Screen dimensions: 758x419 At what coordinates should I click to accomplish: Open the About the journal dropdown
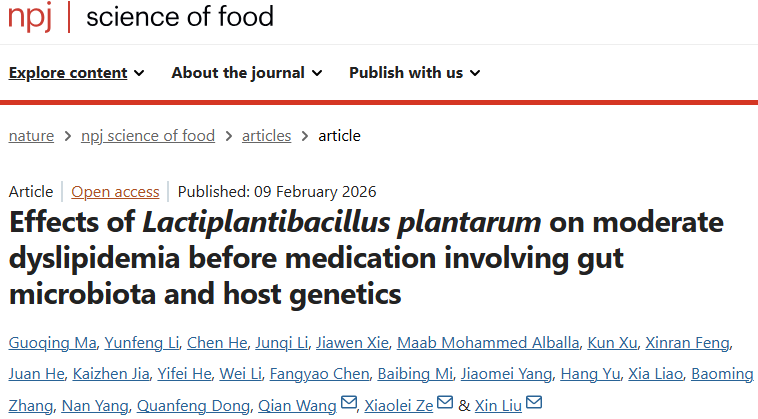tap(246, 72)
